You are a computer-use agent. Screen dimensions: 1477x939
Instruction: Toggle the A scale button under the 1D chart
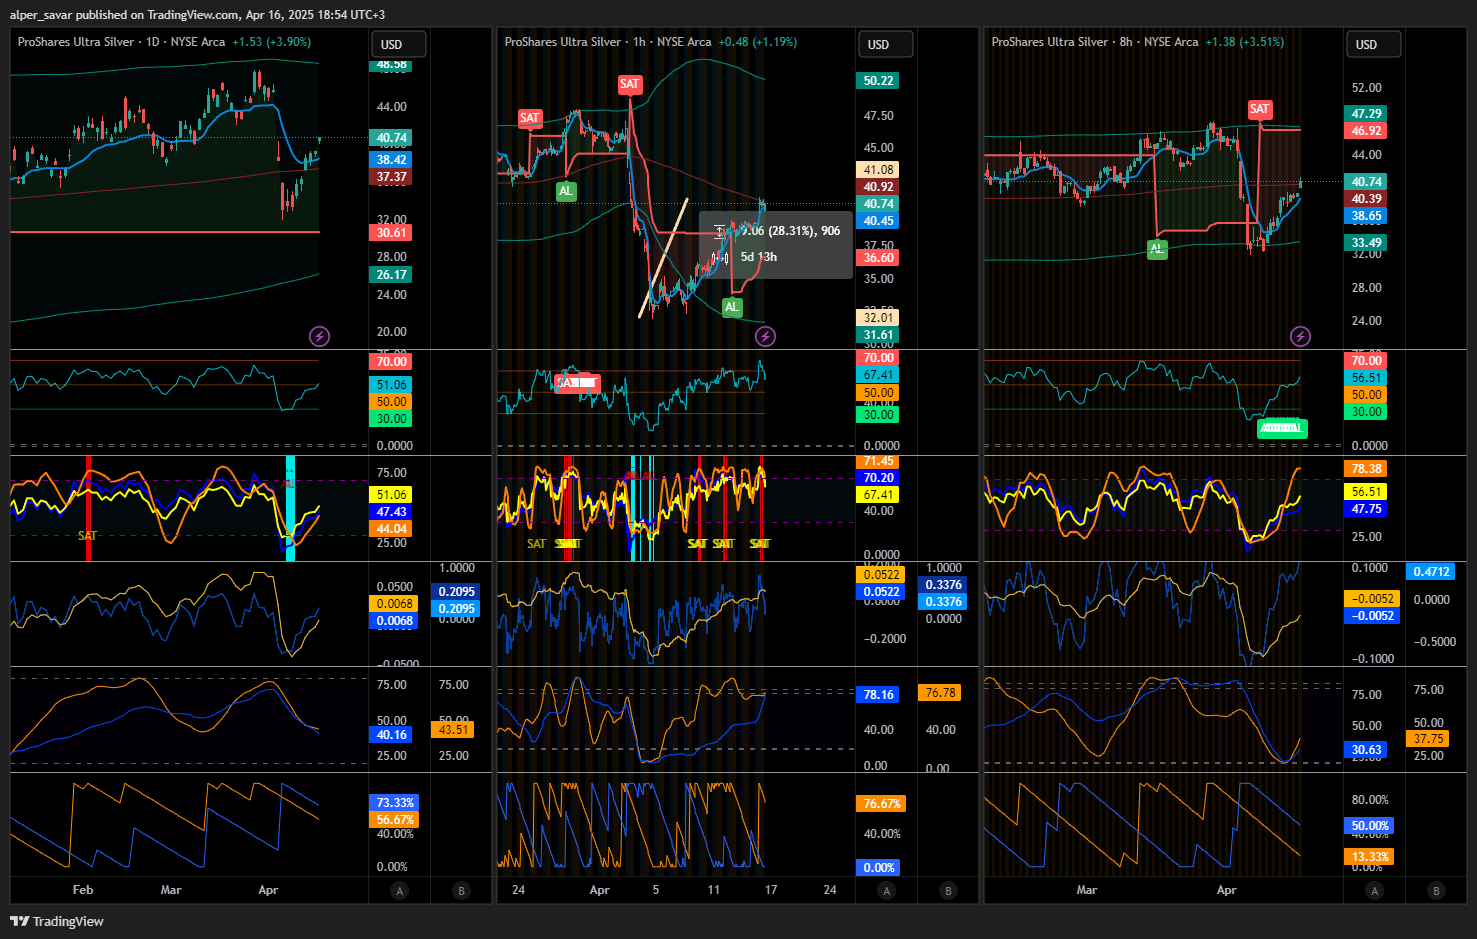click(x=400, y=890)
